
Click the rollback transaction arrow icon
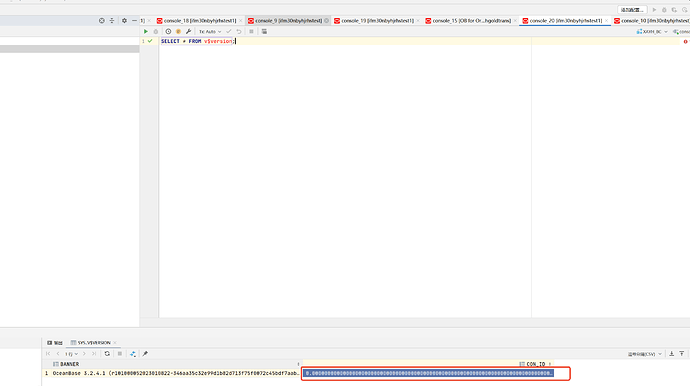pos(239,32)
